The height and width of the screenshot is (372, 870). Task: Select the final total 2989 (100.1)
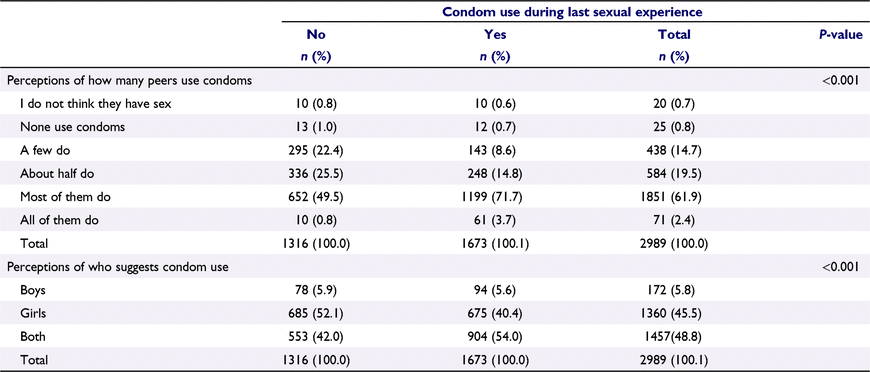coord(674,359)
